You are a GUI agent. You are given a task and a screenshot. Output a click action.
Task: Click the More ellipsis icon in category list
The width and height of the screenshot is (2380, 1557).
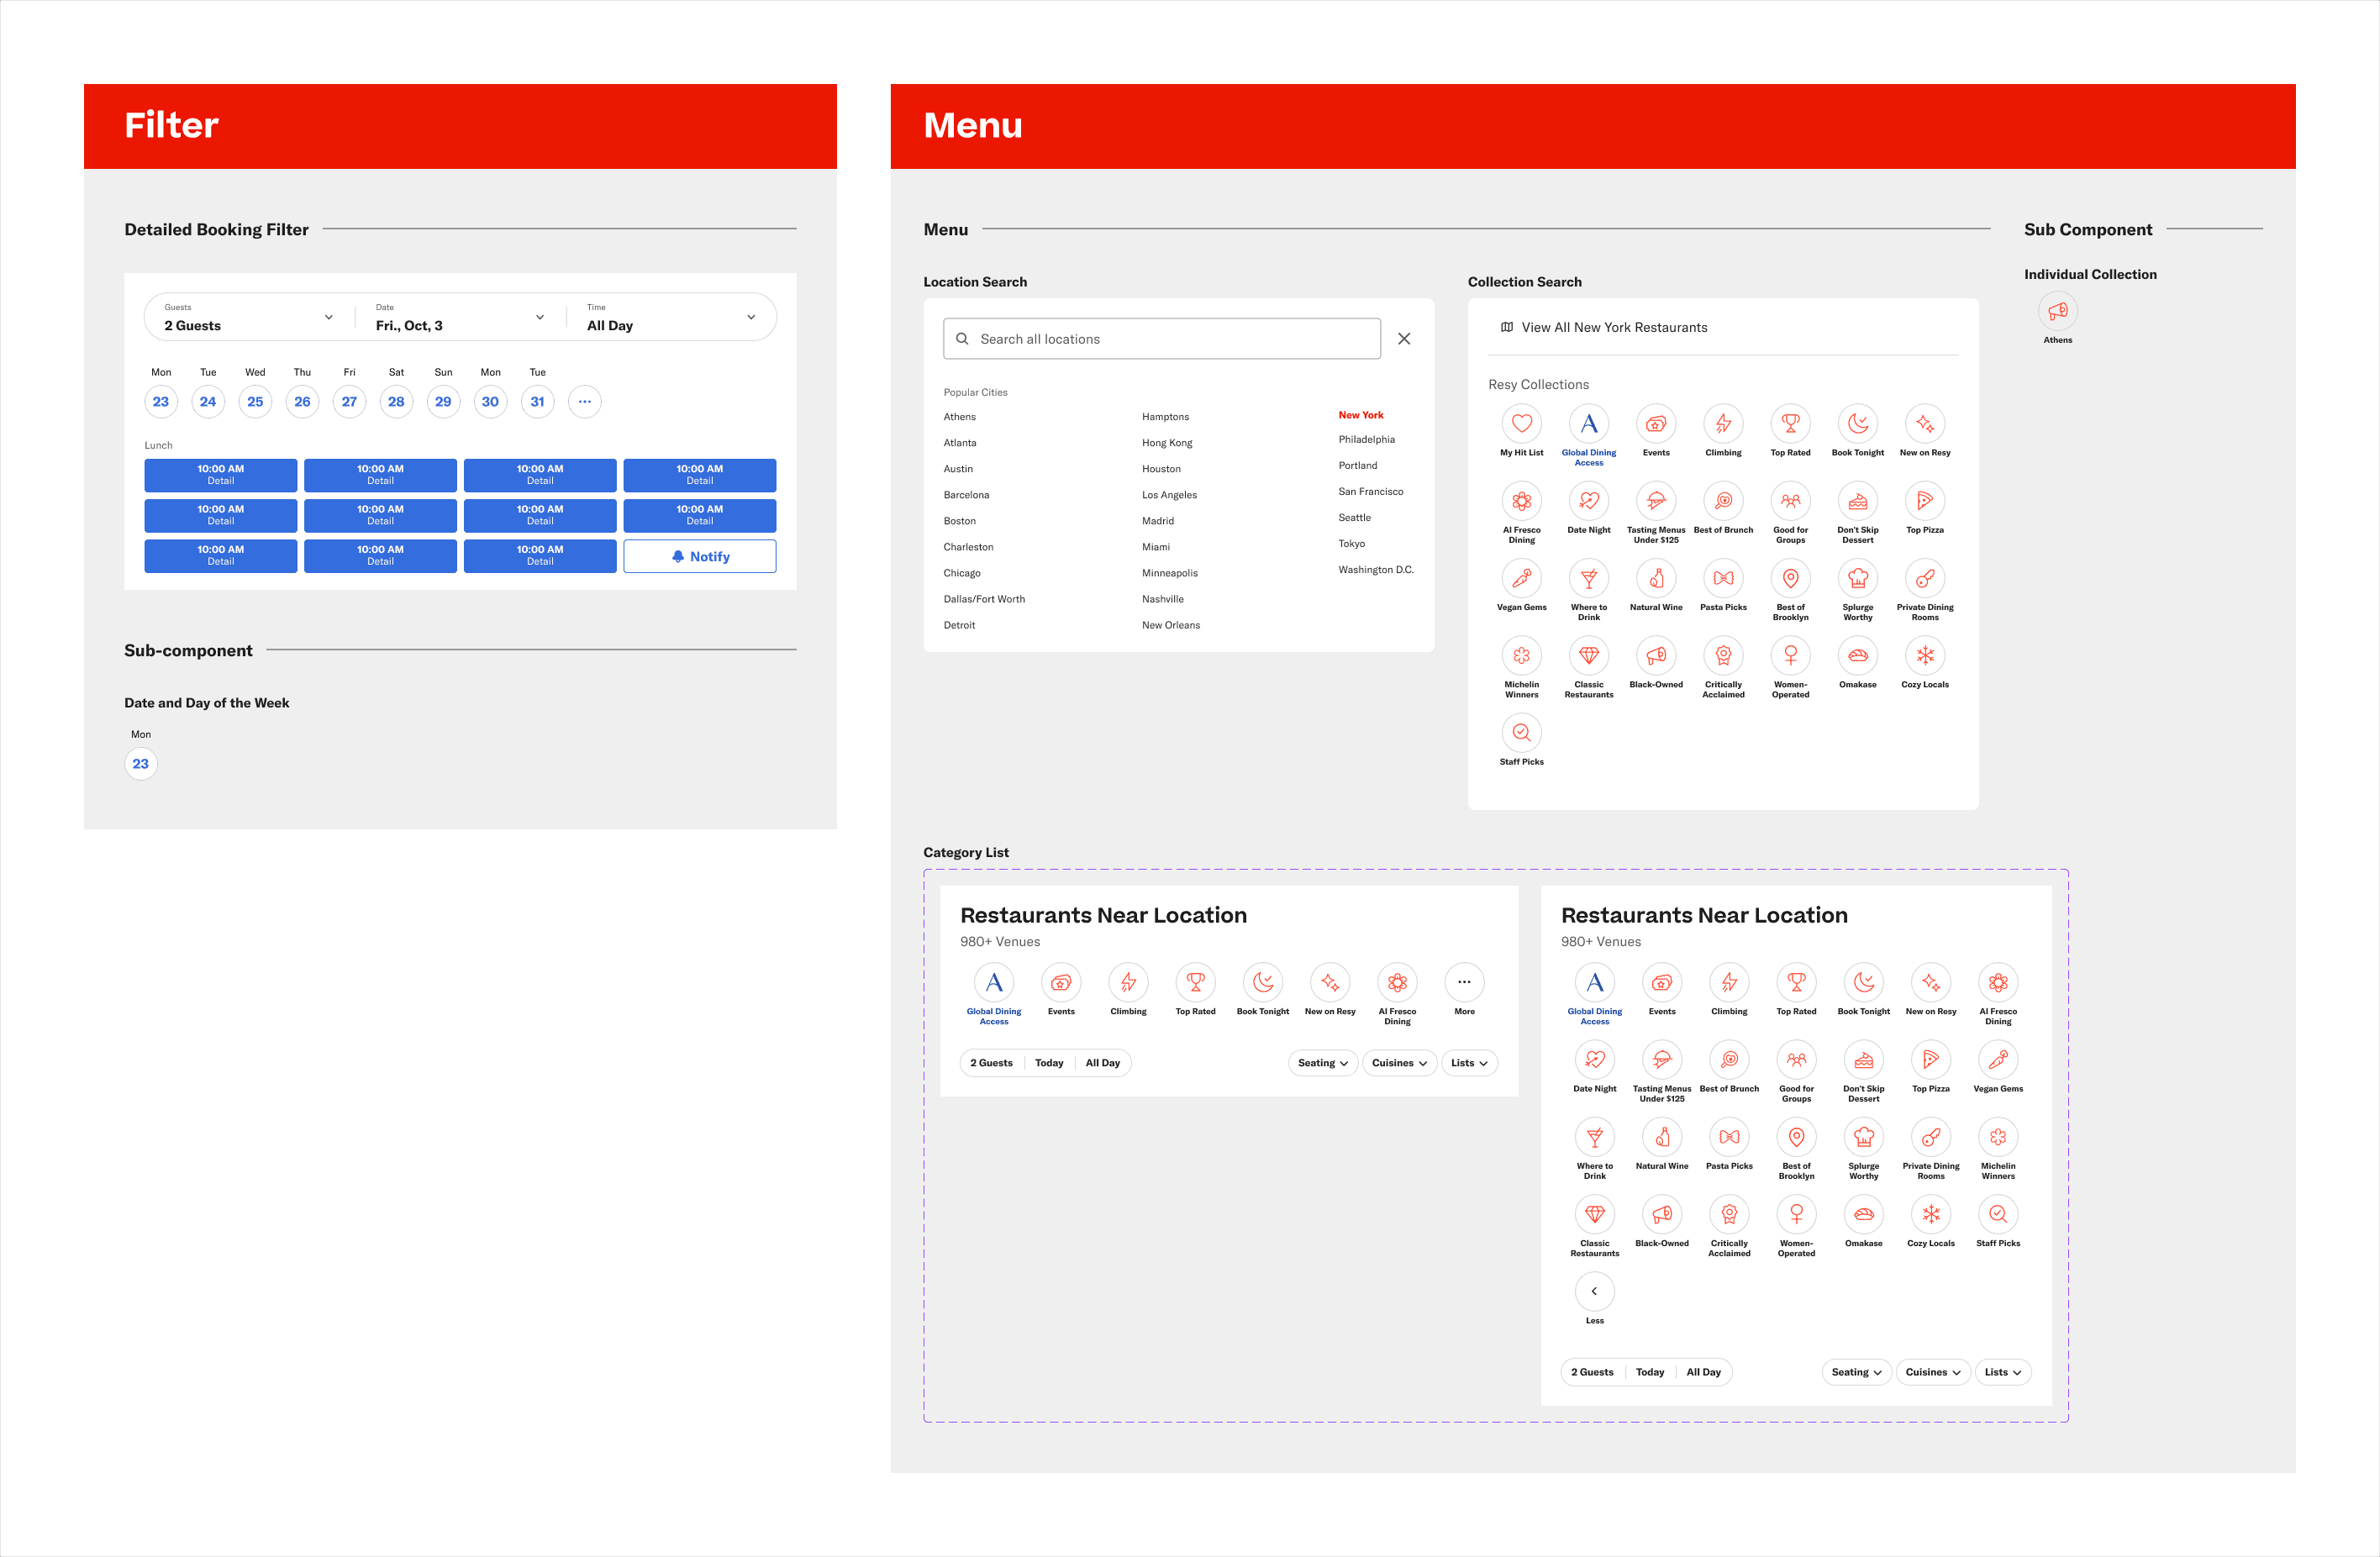(x=1464, y=982)
